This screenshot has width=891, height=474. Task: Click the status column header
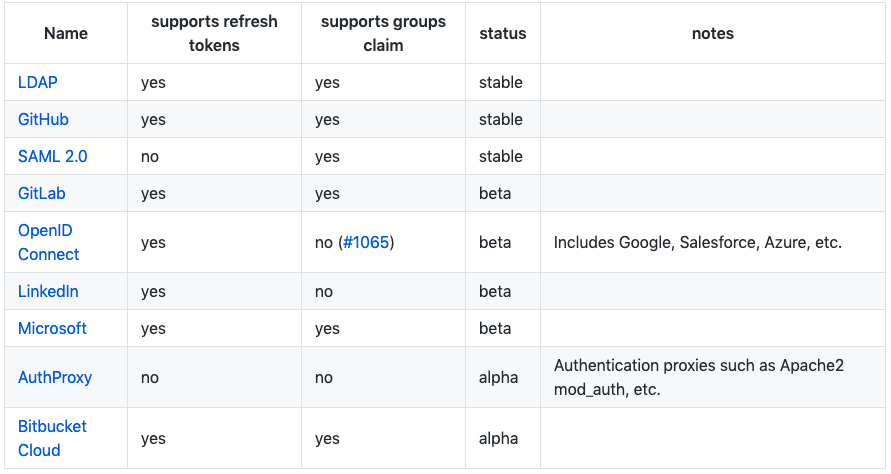(503, 33)
